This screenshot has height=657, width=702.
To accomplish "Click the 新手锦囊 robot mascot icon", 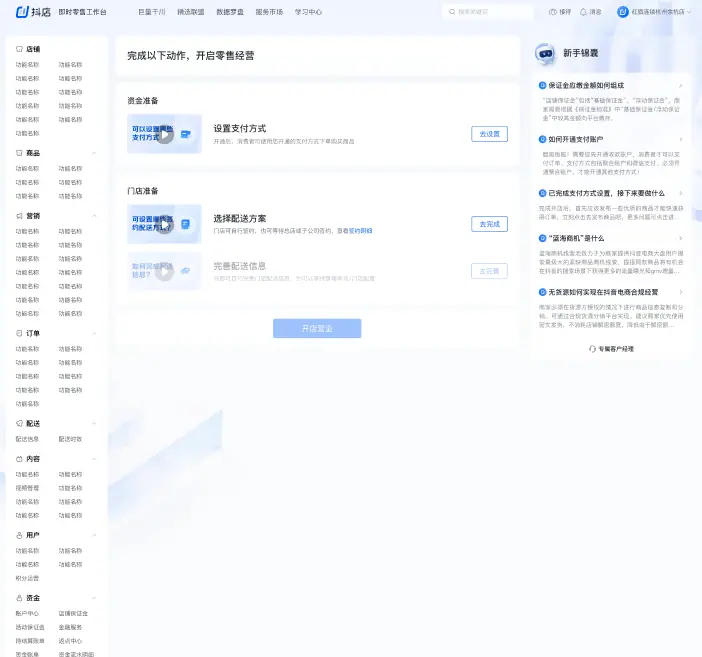I will tap(545, 54).
